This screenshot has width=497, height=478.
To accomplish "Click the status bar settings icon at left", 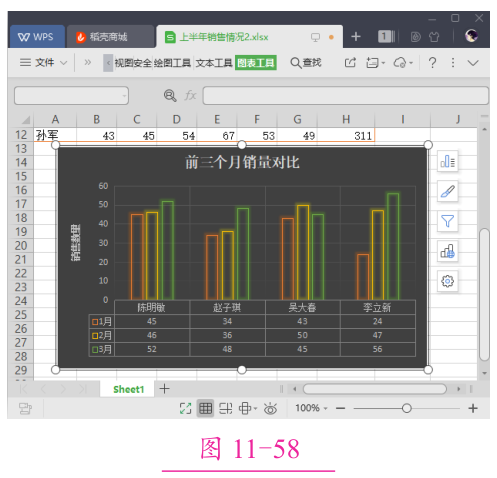I will click(25, 408).
